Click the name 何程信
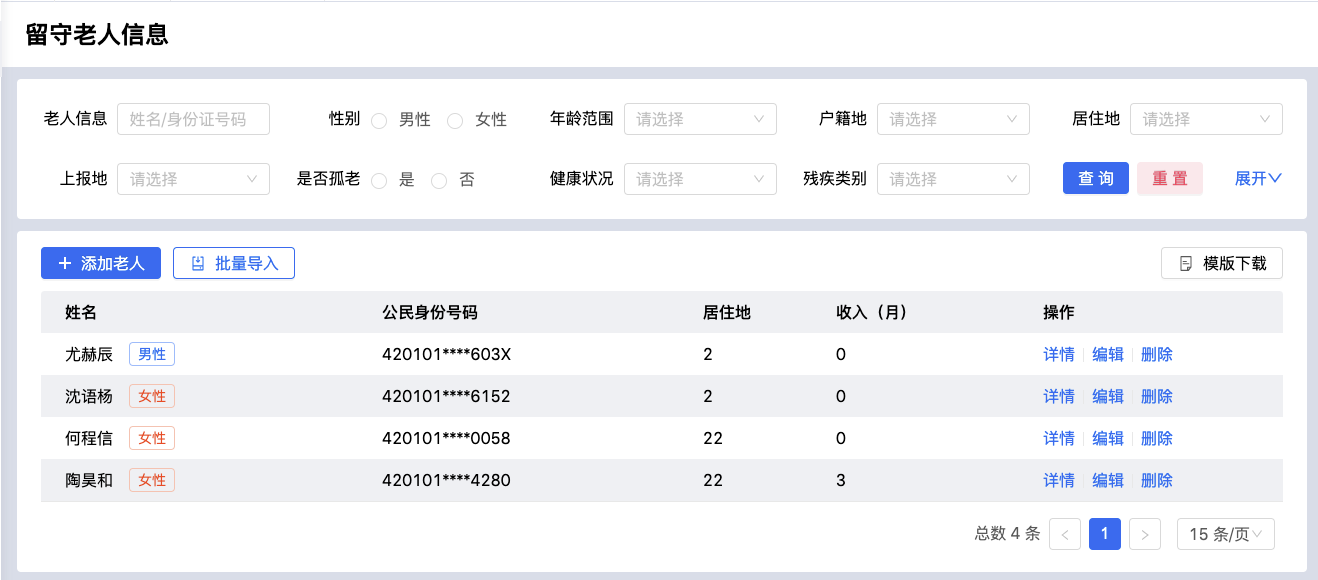The image size is (1318, 580). pos(89,438)
